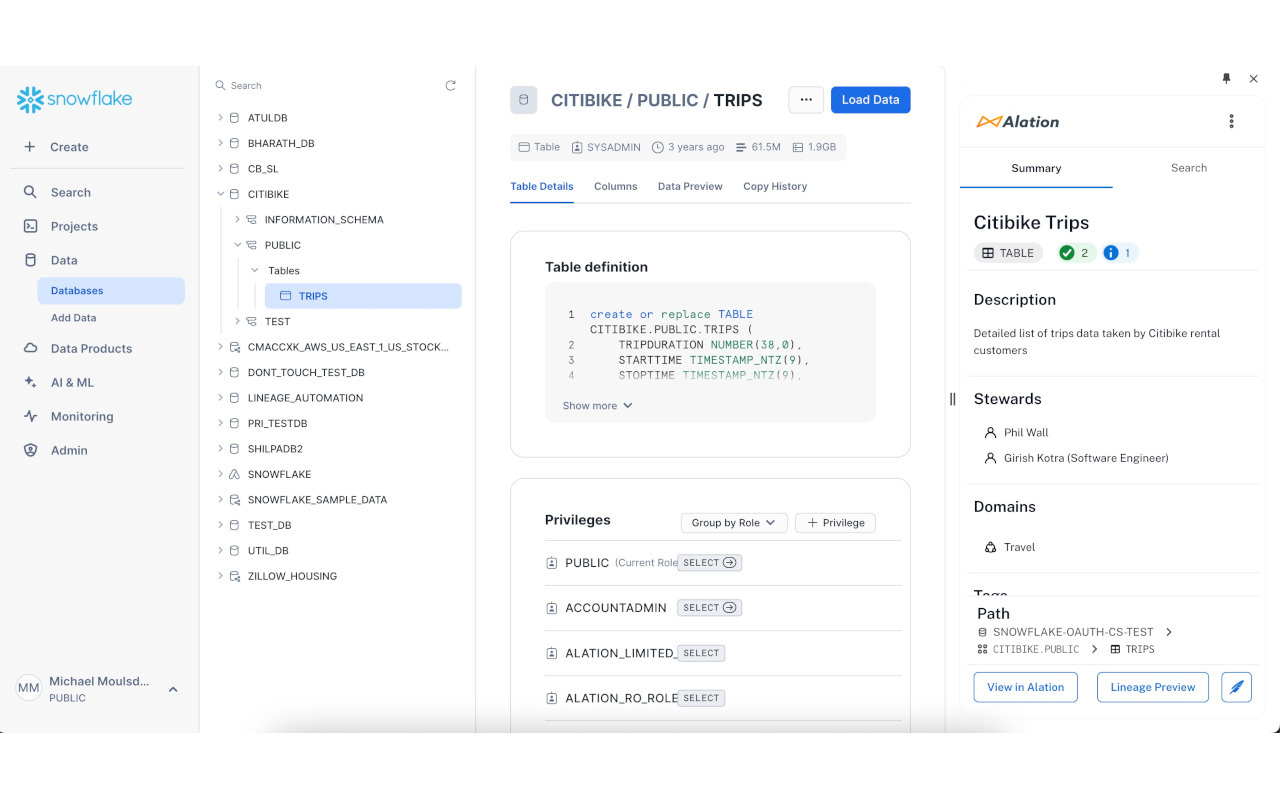1280x800 pixels.
Task: Click the database Search input field
Action: point(330,86)
